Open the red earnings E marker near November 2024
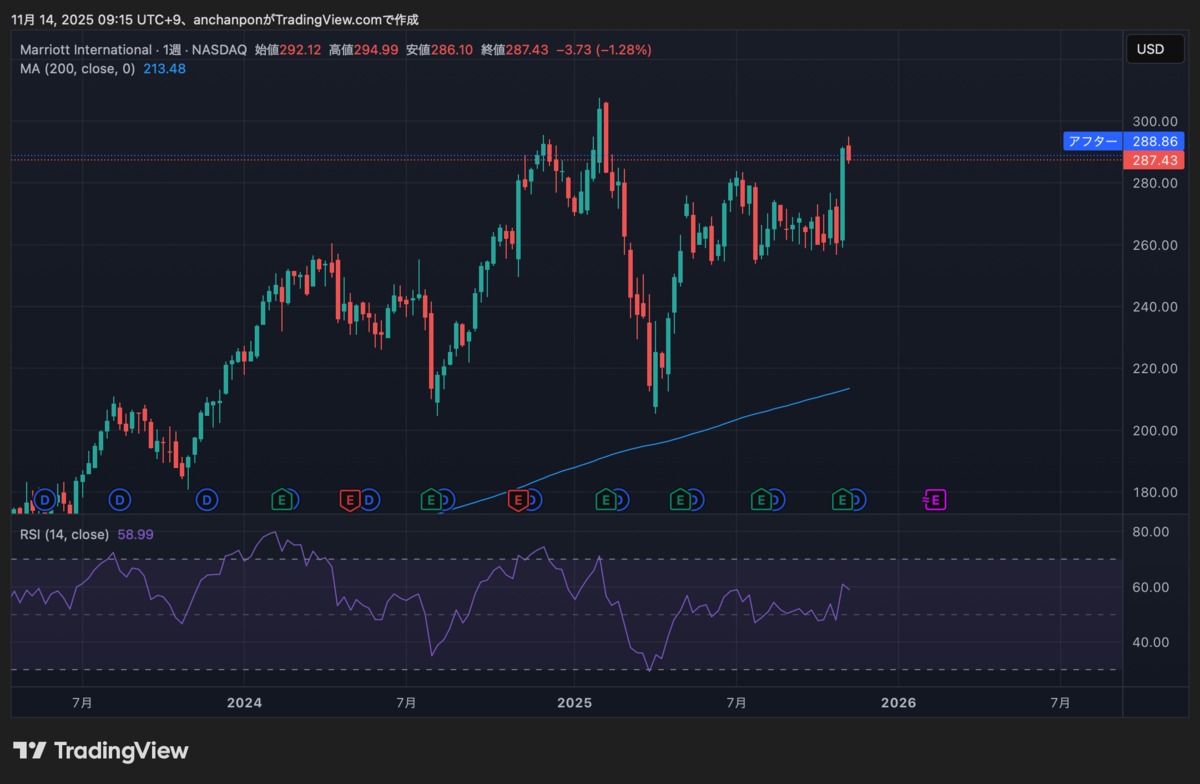 pyautogui.click(x=518, y=498)
